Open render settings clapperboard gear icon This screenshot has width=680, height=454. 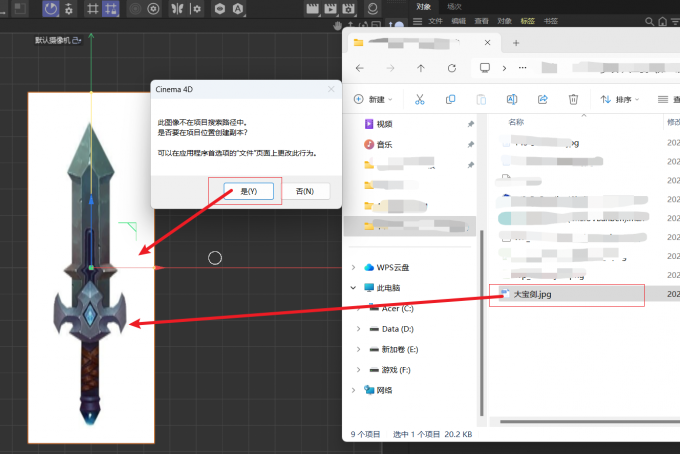[349, 9]
